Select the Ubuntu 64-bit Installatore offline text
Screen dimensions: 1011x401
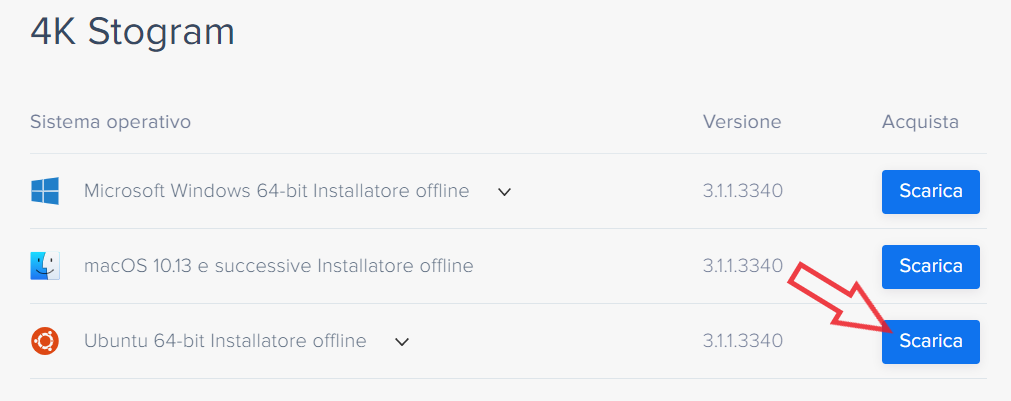225,341
